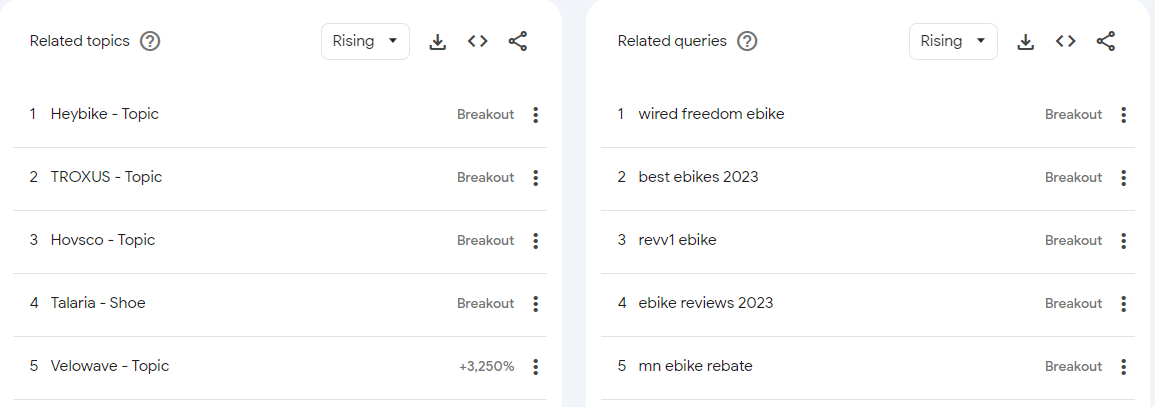Open the TROXUS topic link

[x=106, y=177]
